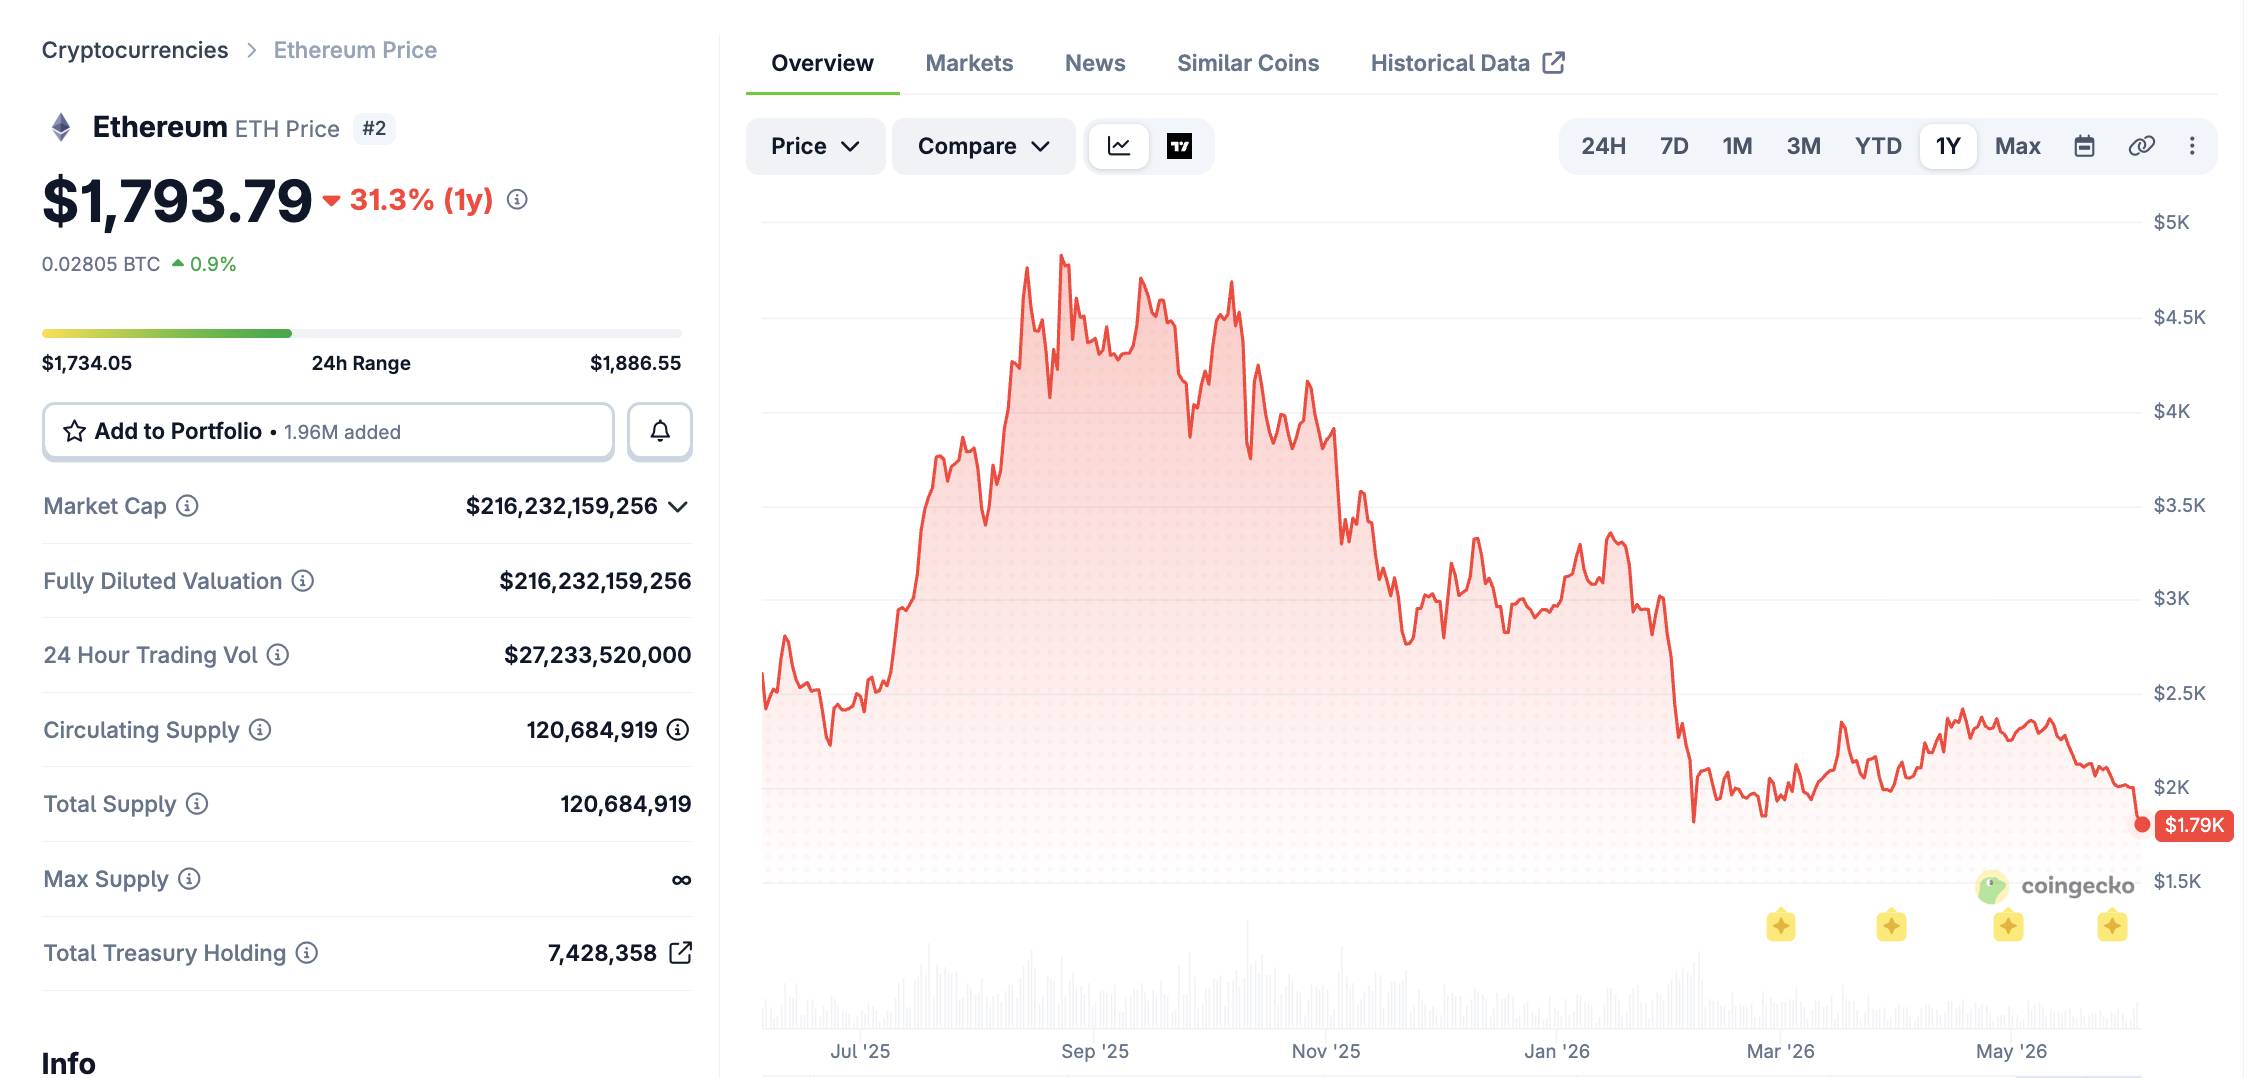Select the 3M time range
The image size is (2248, 1078).
pos(1803,146)
